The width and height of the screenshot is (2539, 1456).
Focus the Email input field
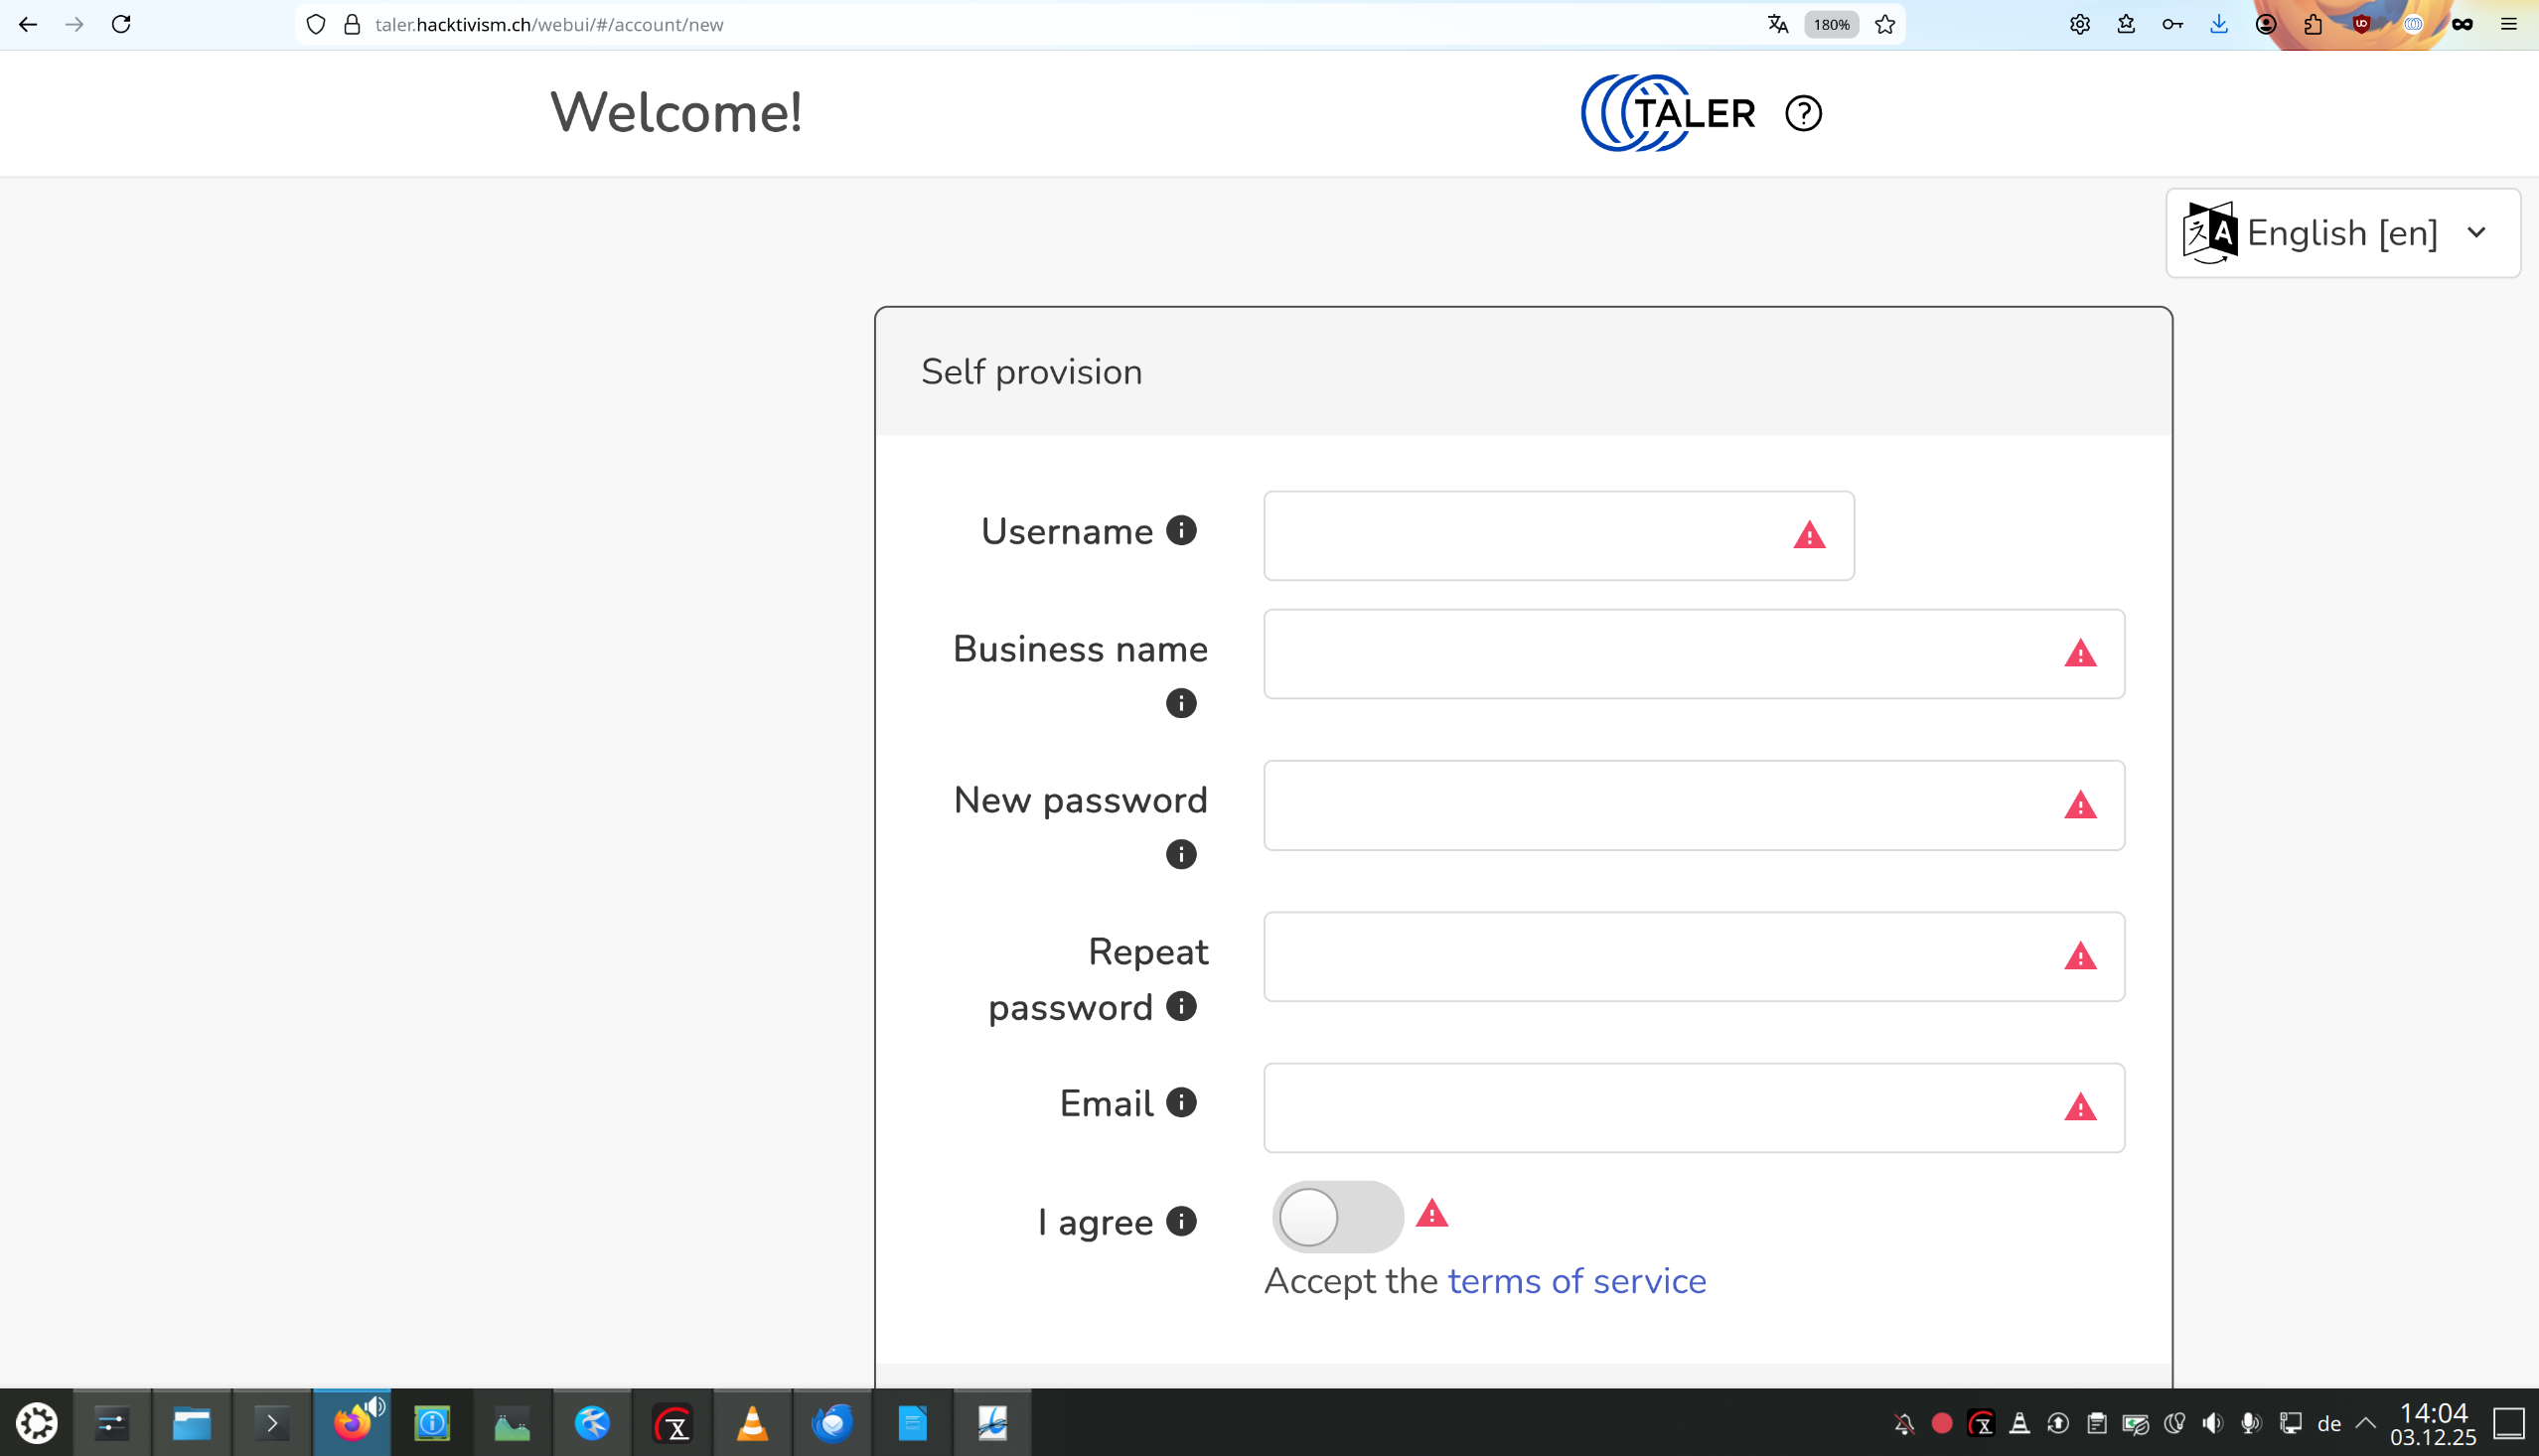tap(1660, 1108)
